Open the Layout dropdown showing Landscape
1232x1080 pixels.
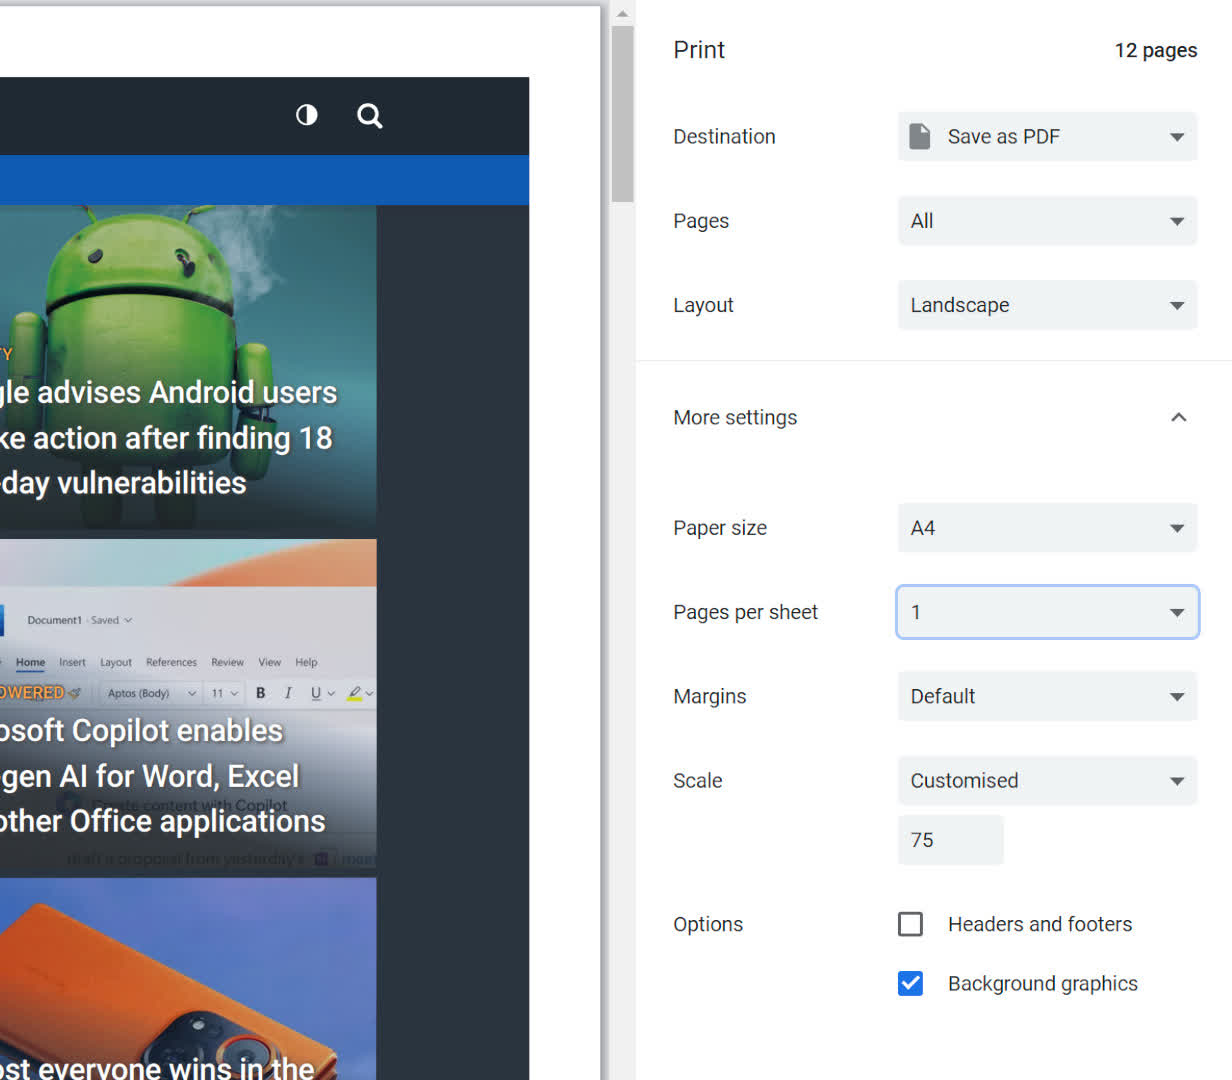pyautogui.click(x=1048, y=305)
